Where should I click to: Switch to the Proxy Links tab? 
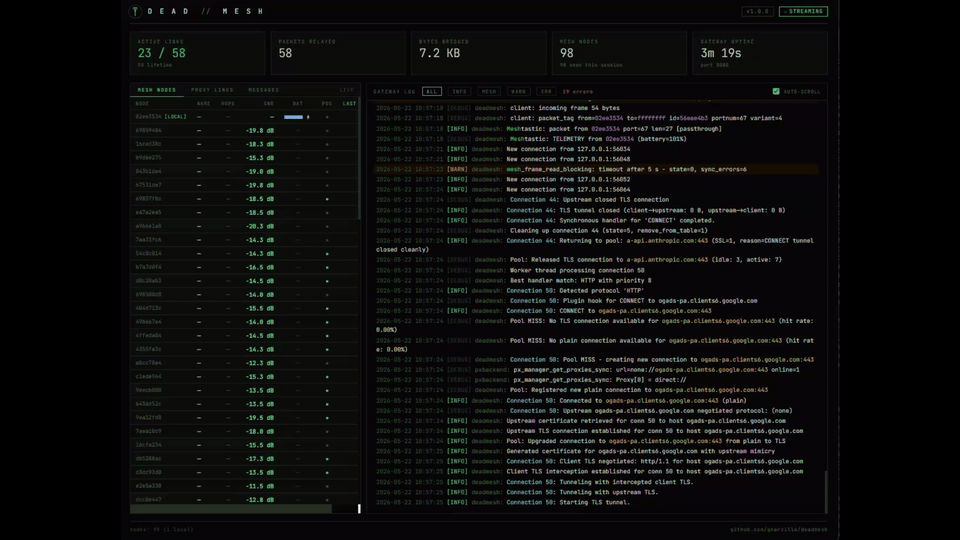(x=212, y=90)
